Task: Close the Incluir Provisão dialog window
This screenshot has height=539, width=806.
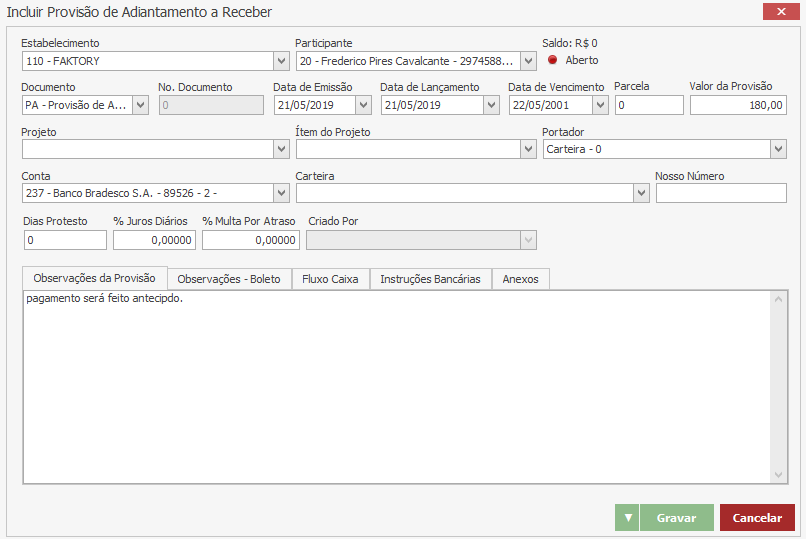Action: coord(778,12)
